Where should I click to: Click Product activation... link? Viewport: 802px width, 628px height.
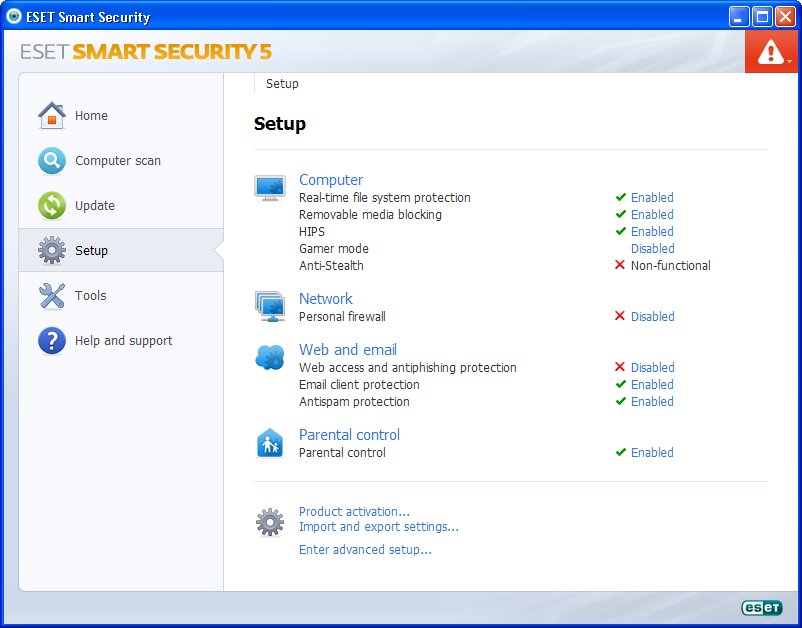click(354, 511)
